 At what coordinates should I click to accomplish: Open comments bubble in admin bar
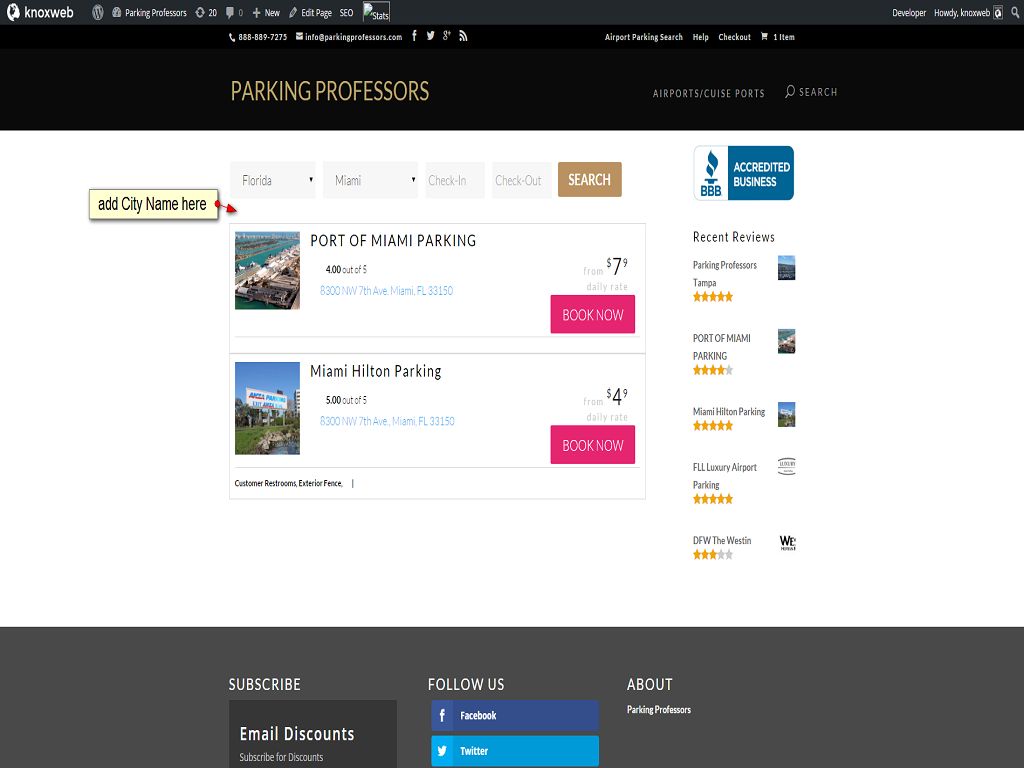234,12
